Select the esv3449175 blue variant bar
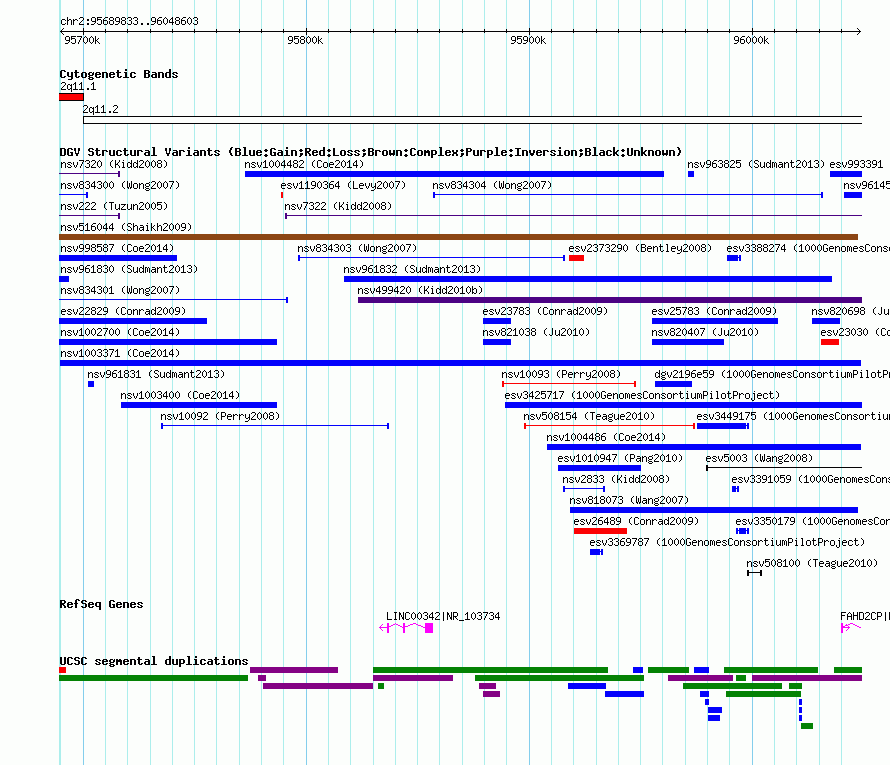This screenshot has height=765, width=890. click(x=723, y=426)
